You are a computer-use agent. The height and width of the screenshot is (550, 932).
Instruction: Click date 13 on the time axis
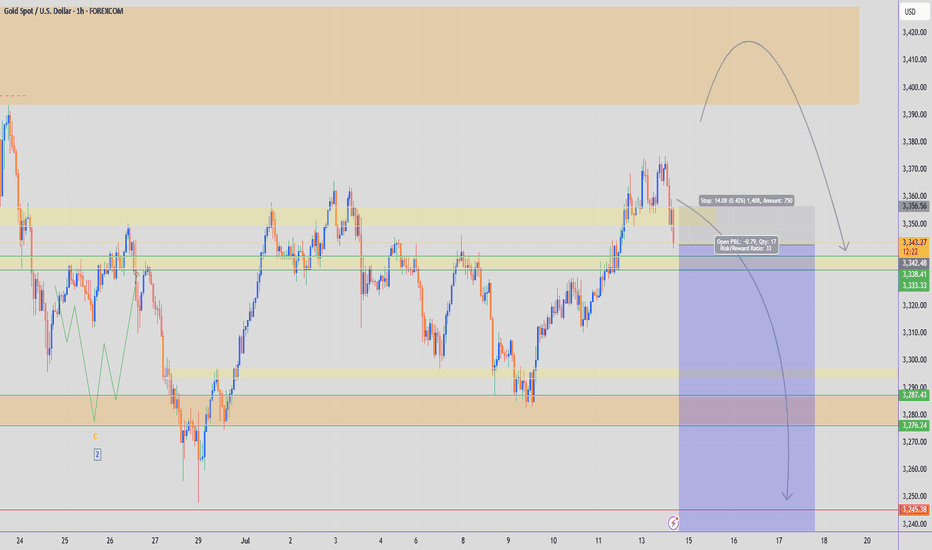(641, 540)
